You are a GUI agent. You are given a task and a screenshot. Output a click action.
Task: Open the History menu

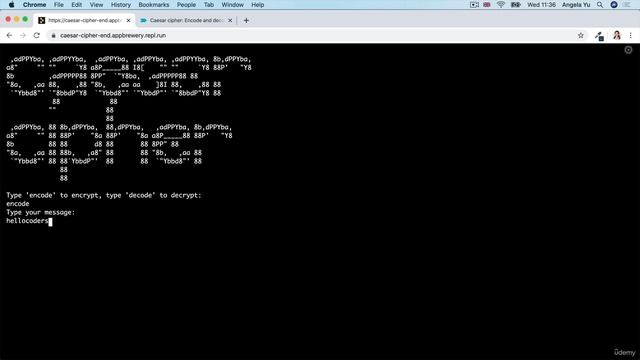tap(121, 5)
